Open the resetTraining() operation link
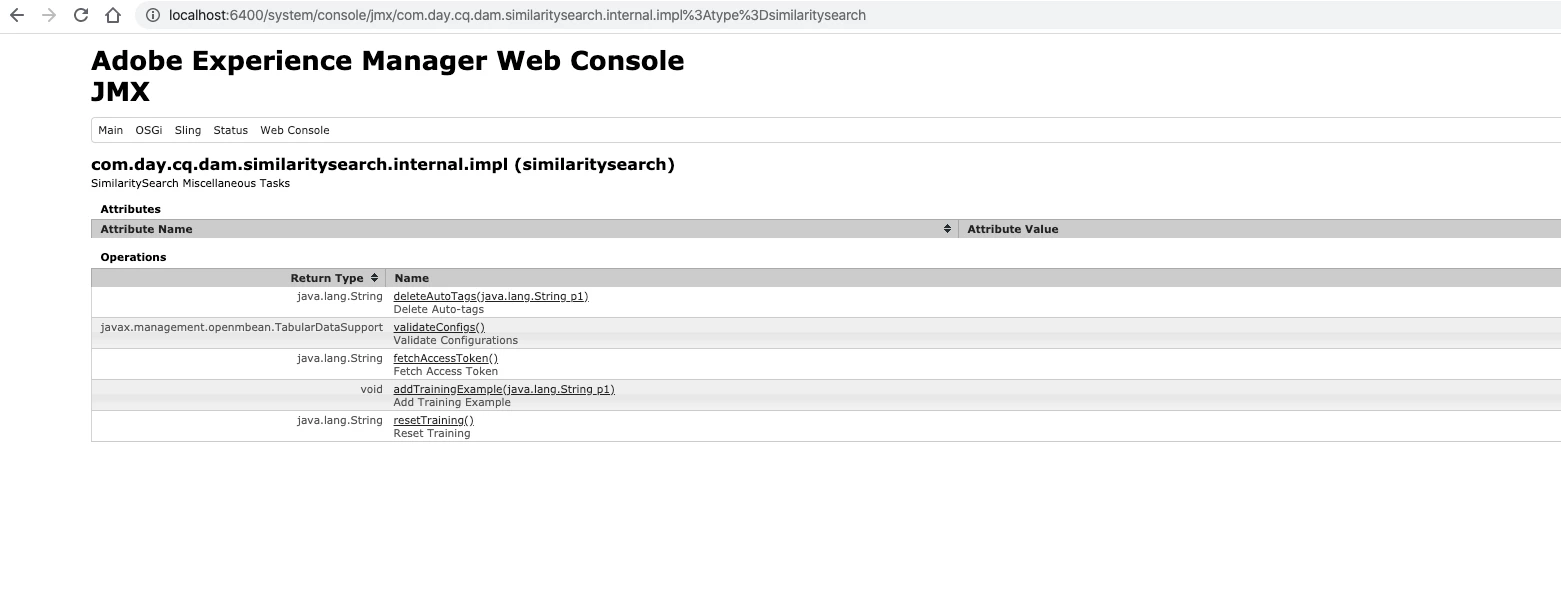 pos(433,420)
